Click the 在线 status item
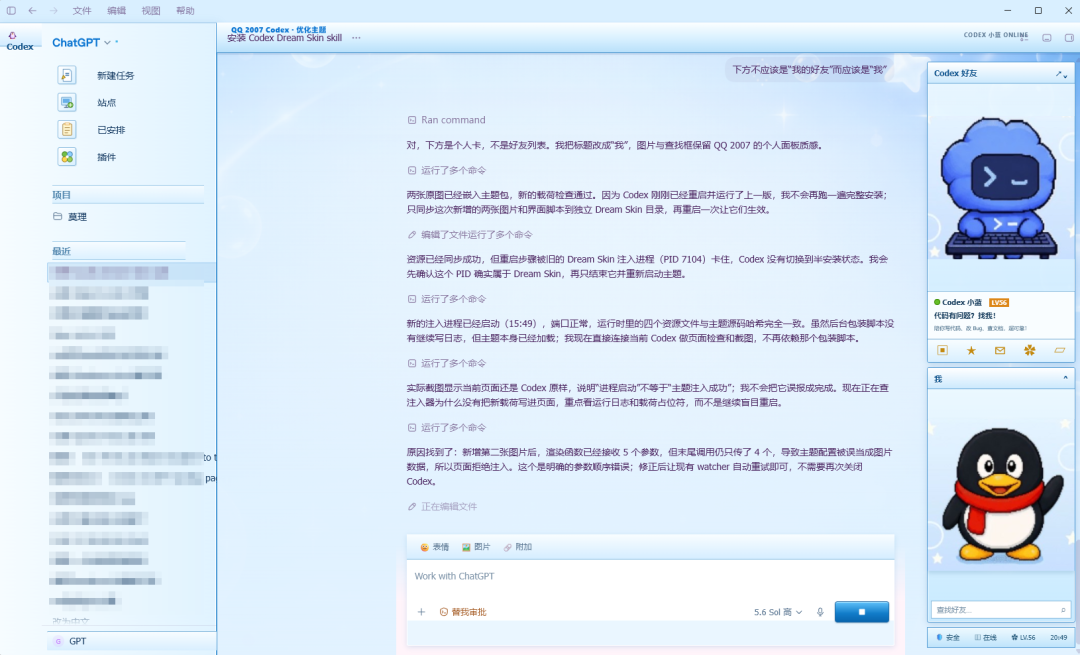1080x655 pixels. point(986,638)
